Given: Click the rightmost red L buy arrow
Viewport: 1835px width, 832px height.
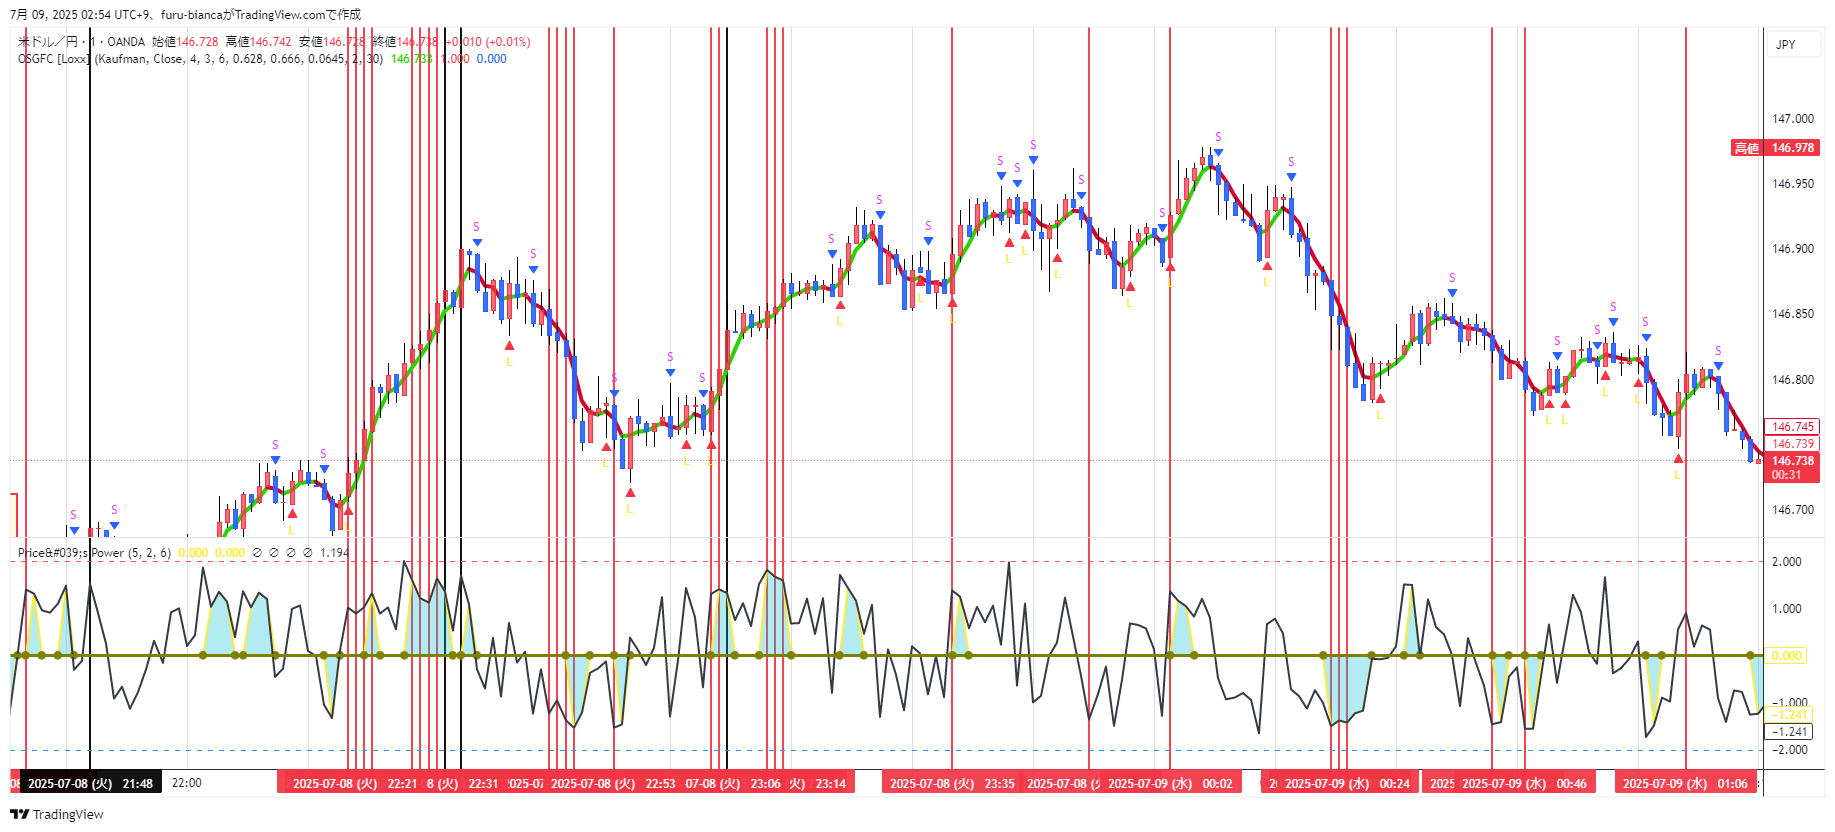Looking at the screenshot, I should click(x=1678, y=459).
